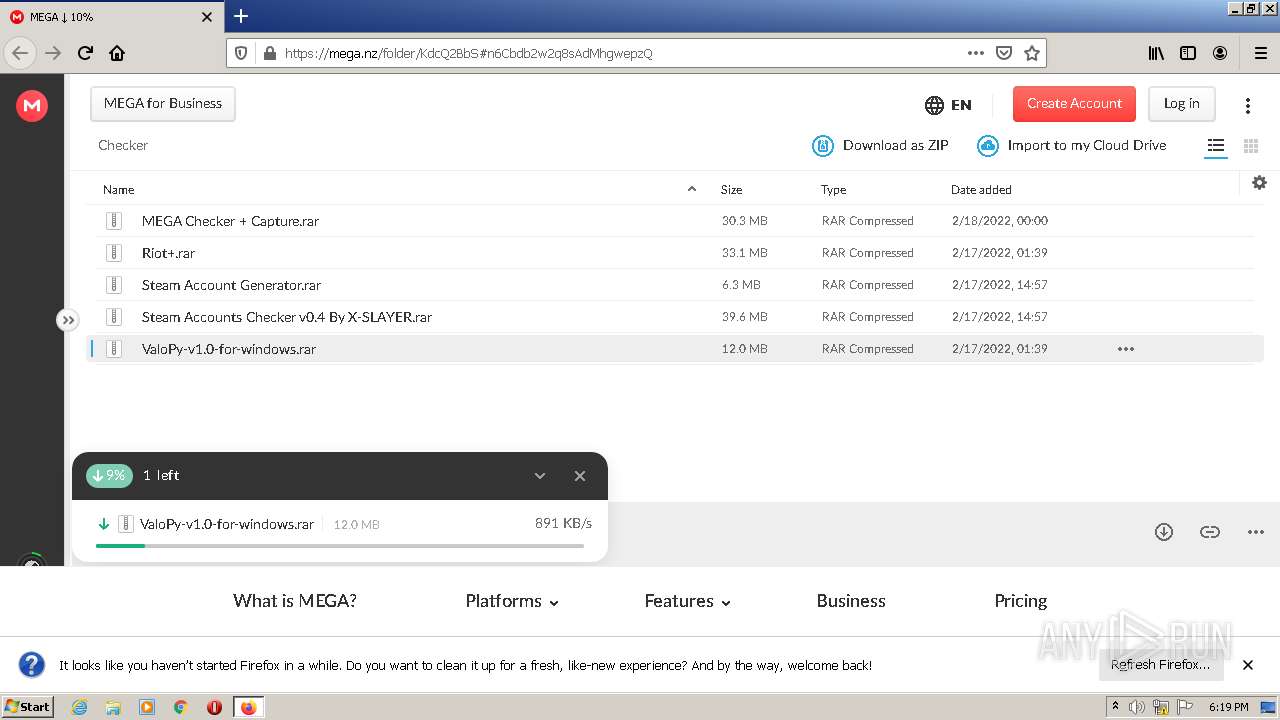This screenshot has width=1280, height=720.
Task: Click the Download as ZIP icon
Action: pyautogui.click(x=823, y=146)
